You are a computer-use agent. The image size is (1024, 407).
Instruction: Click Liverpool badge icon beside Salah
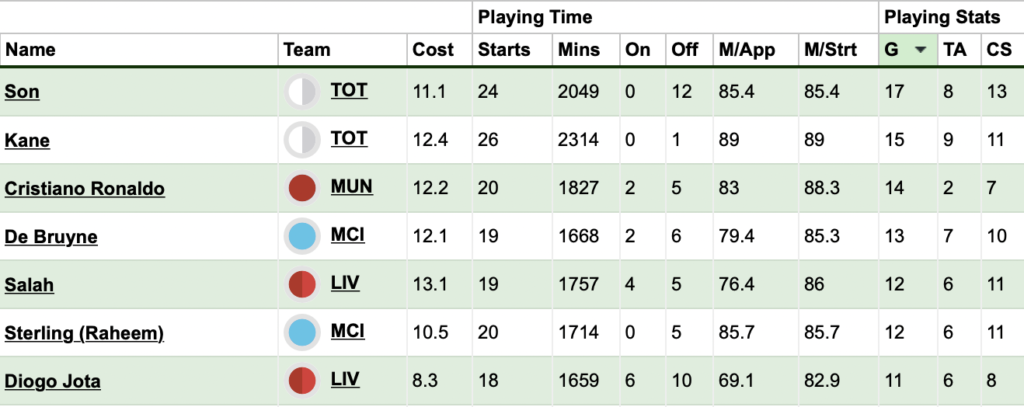(302, 285)
